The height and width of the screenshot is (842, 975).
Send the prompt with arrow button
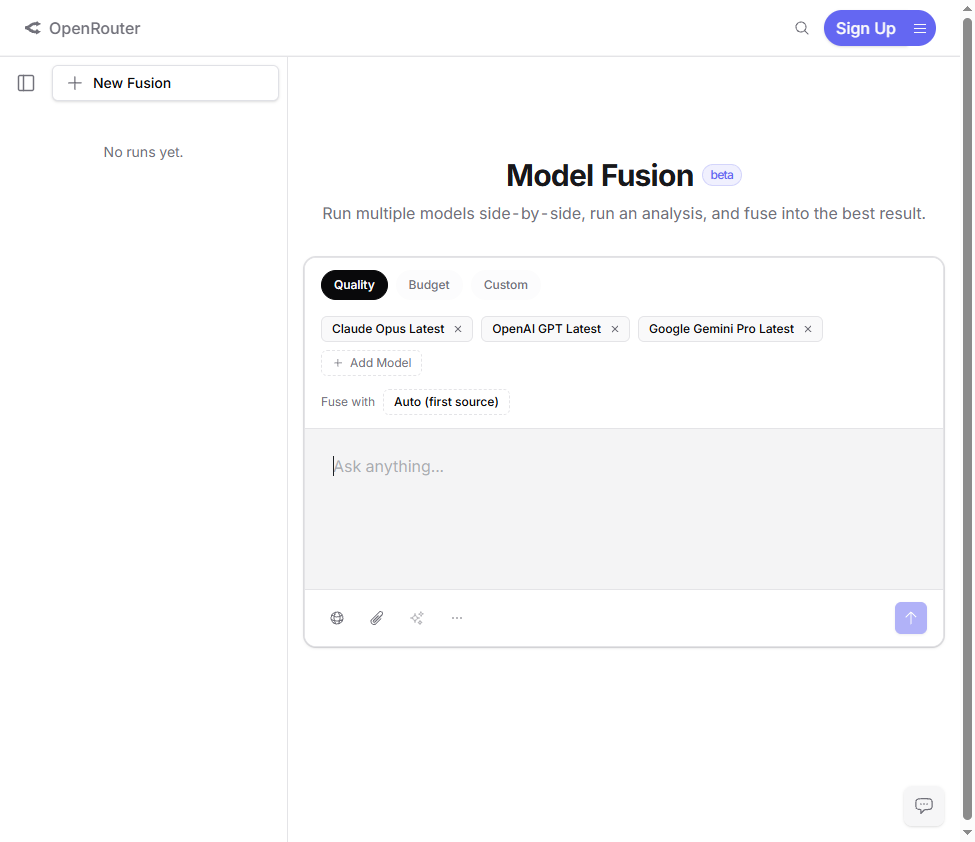[910, 618]
